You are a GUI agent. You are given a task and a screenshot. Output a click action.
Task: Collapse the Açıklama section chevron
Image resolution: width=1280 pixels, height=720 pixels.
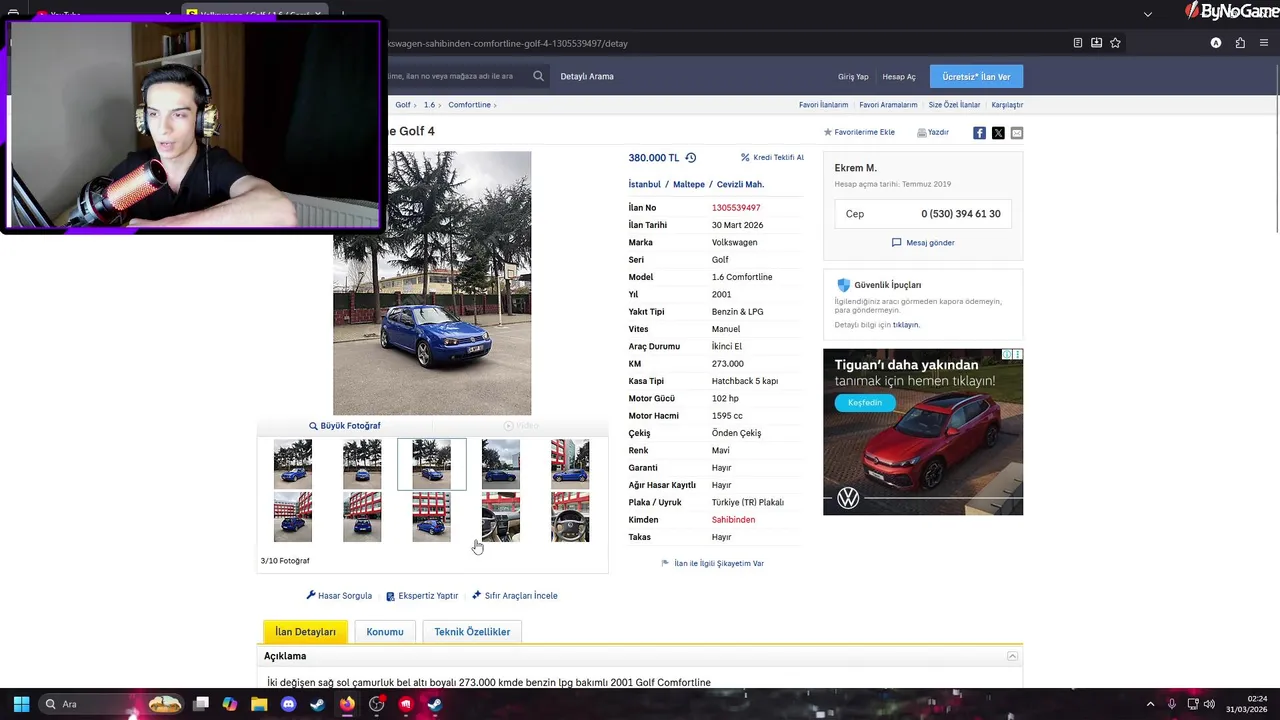1012,656
